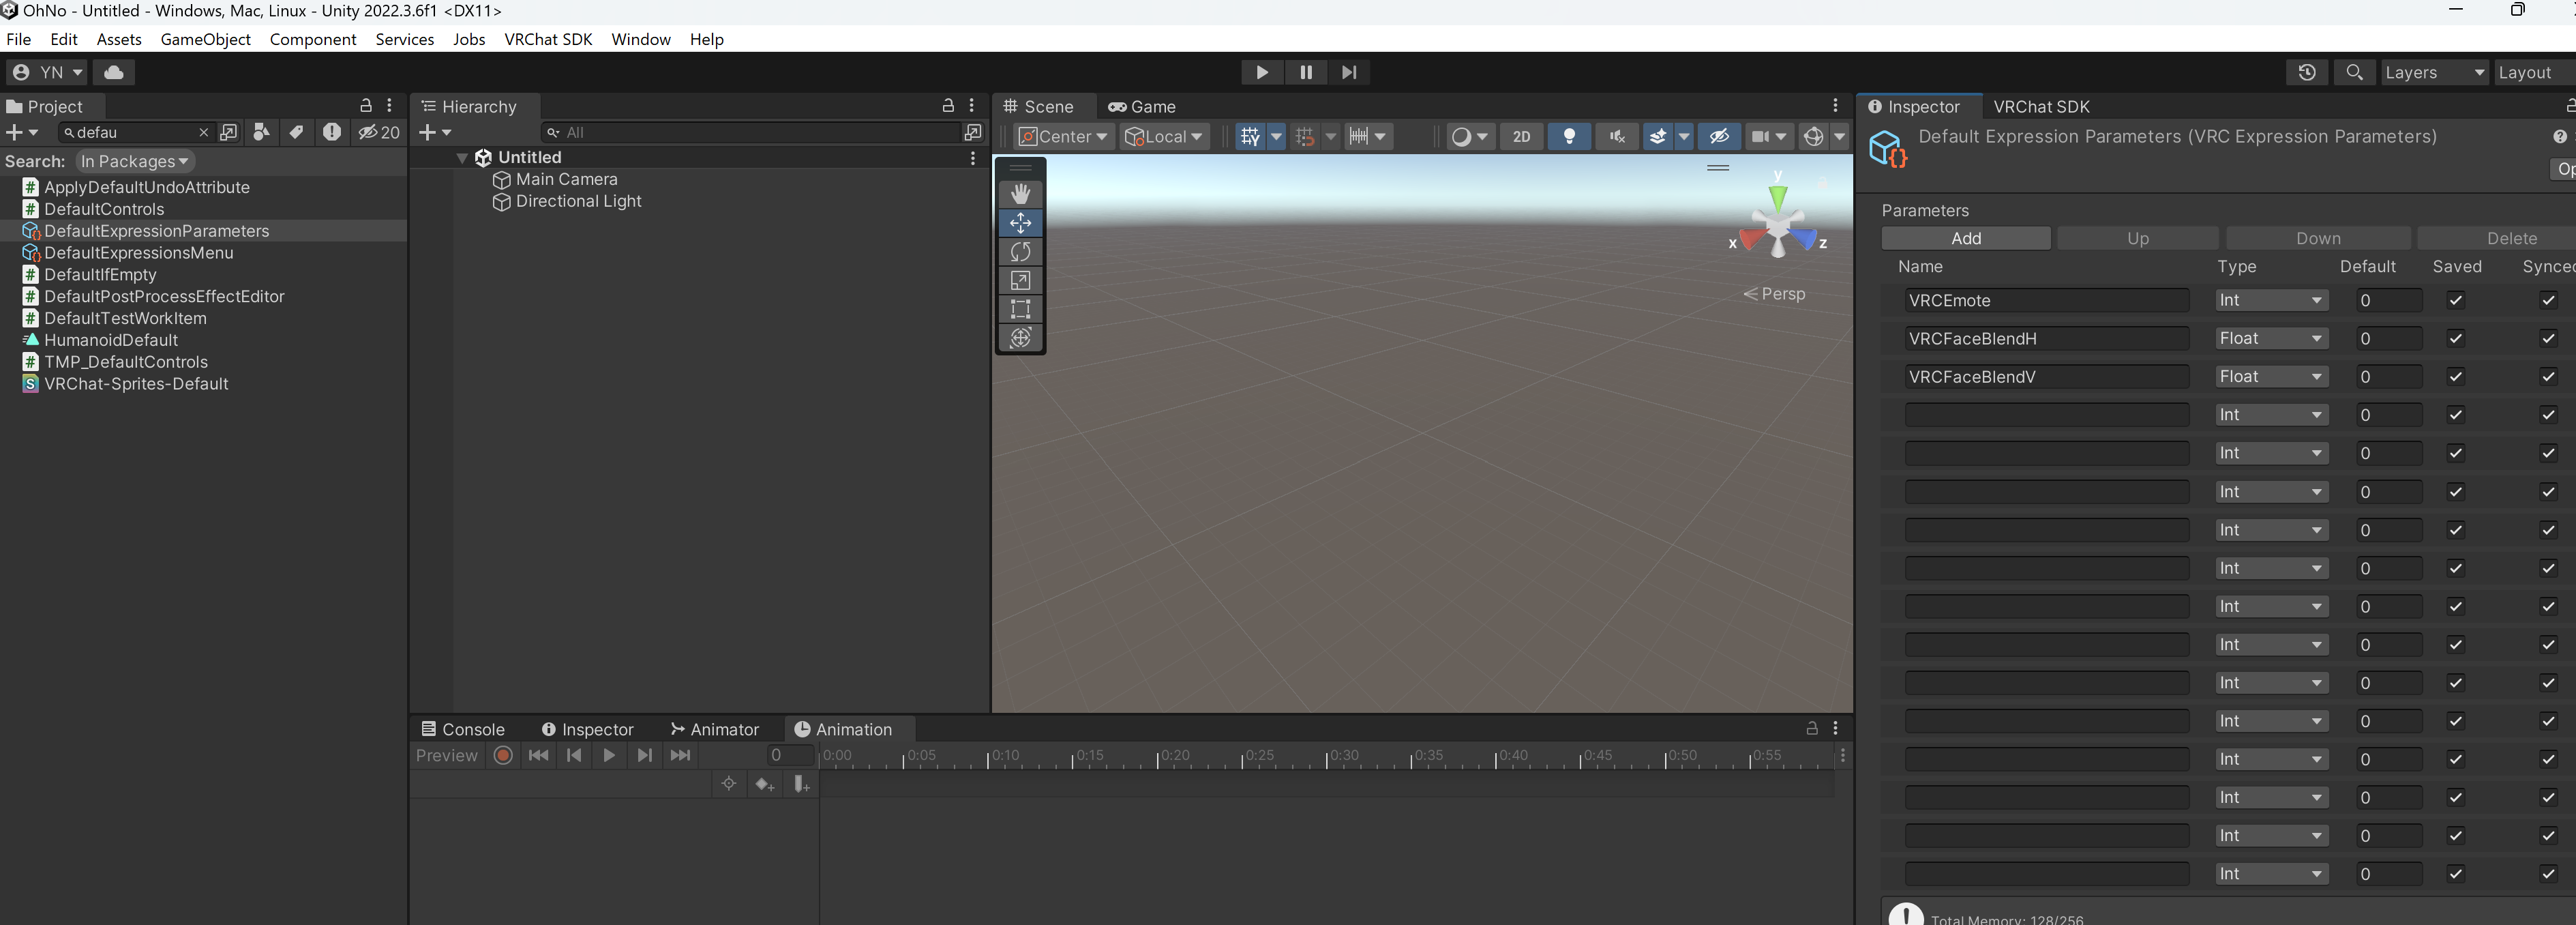Toggle Synced checkbox for VRCFaceBlendH

click(x=2548, y=338)
